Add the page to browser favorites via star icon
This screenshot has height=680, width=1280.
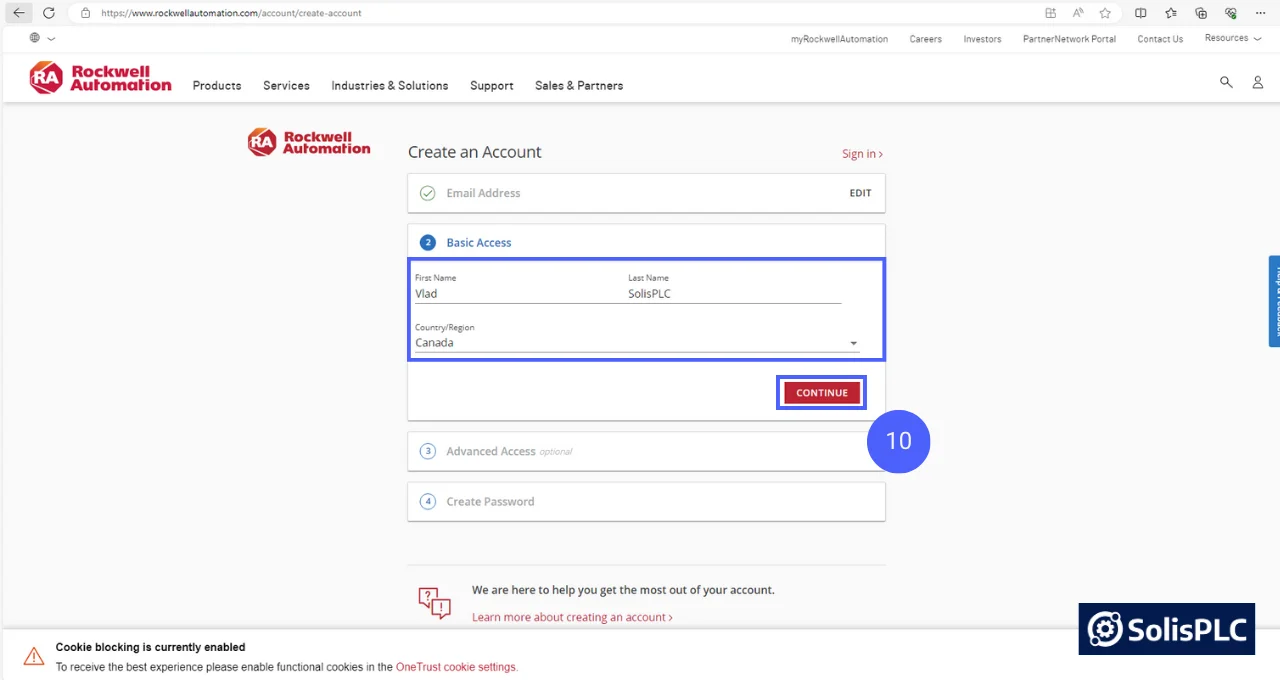(x=1104, y=13)
